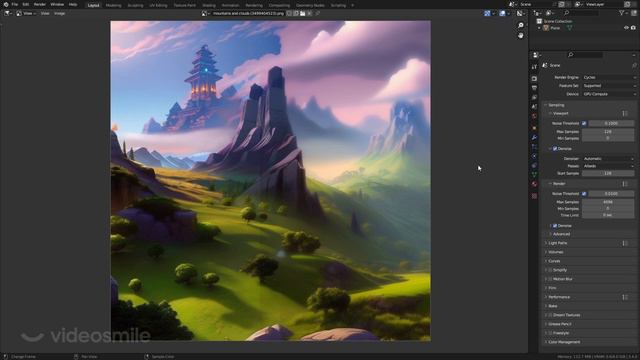Open the World properties tab
This screenshot has width=640, height=360.
[534, 117]
